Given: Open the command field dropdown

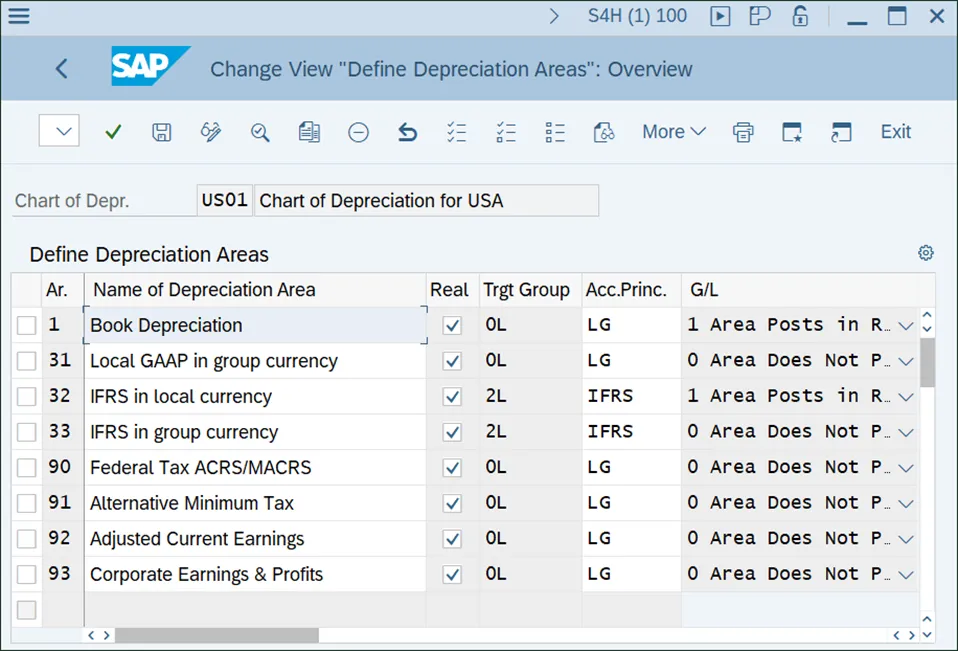Looking at the screenshot, I should 60,132.
